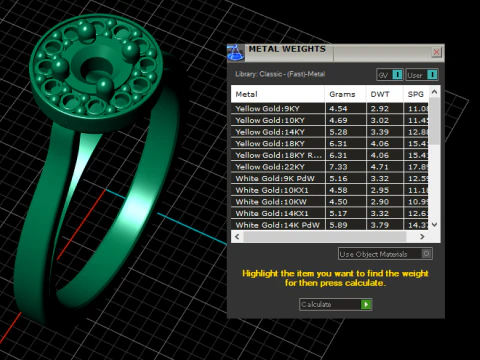Click the Calculate button

pyautogui.click(x=335, y=304)
